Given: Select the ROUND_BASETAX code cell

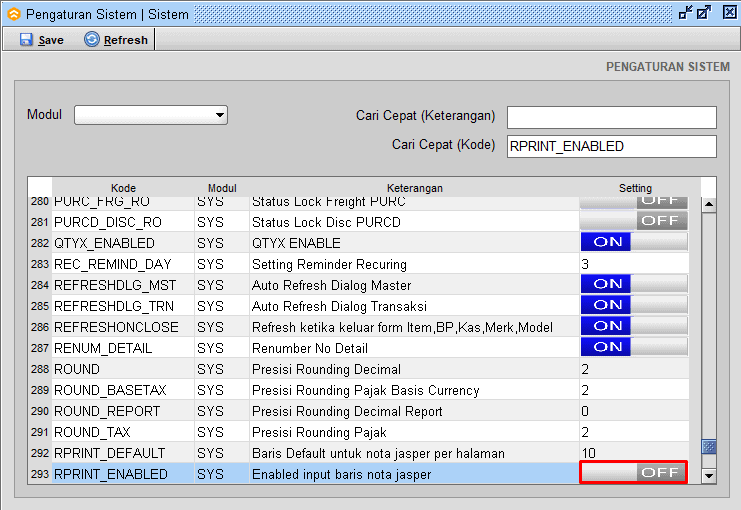Looking at the screenshot, I should click(x=123, y=390).
